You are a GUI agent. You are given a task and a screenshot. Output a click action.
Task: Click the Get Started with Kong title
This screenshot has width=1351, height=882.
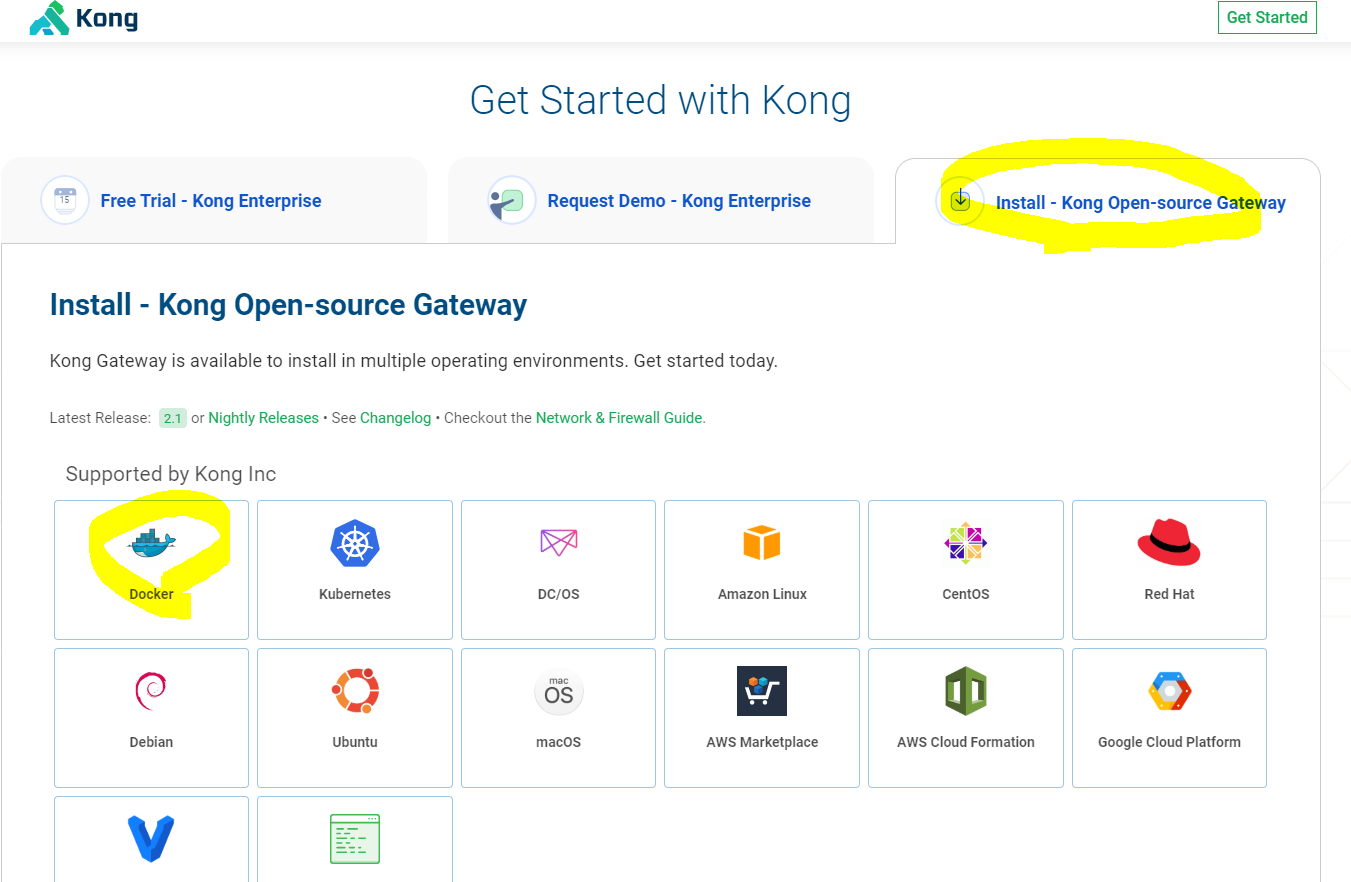660,100
